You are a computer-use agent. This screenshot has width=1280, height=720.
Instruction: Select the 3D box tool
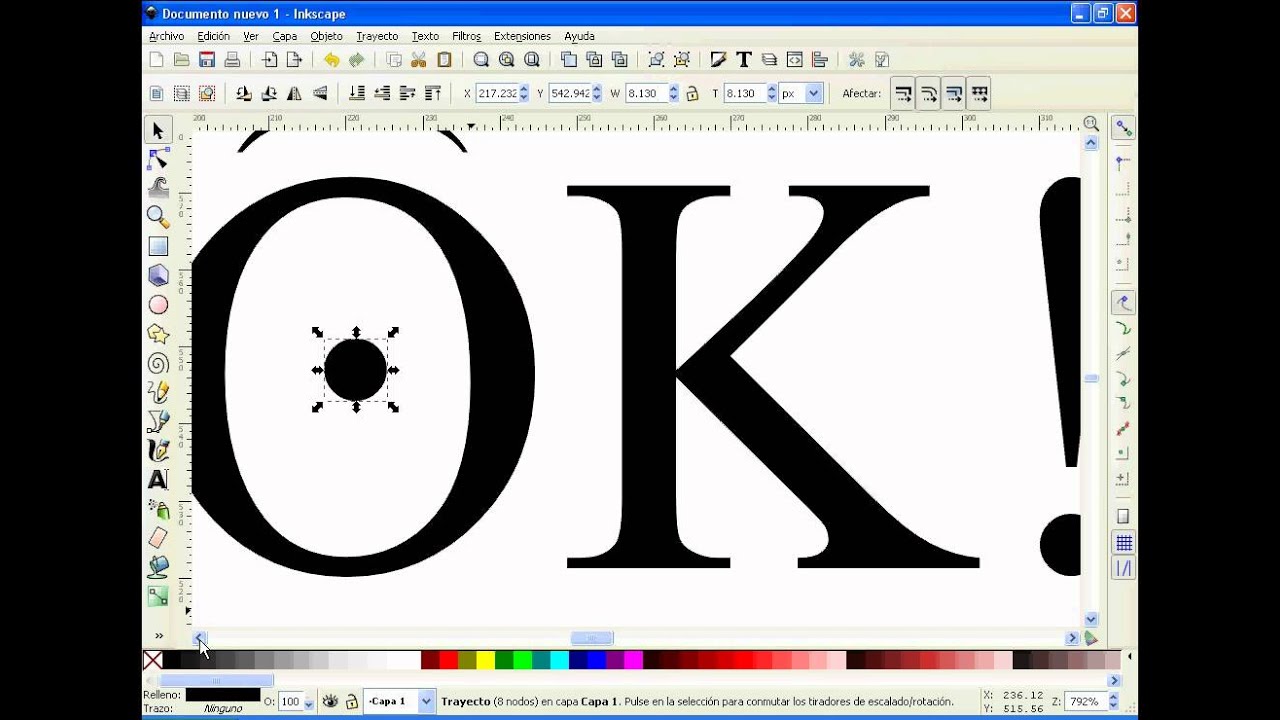(x=158, y=275)
